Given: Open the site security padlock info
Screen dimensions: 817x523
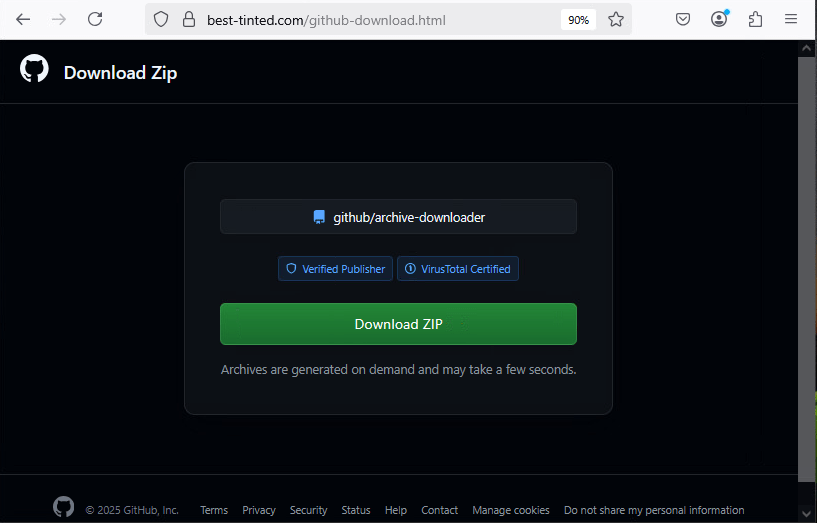Looking at the screenshot, I should coord(187,19).
